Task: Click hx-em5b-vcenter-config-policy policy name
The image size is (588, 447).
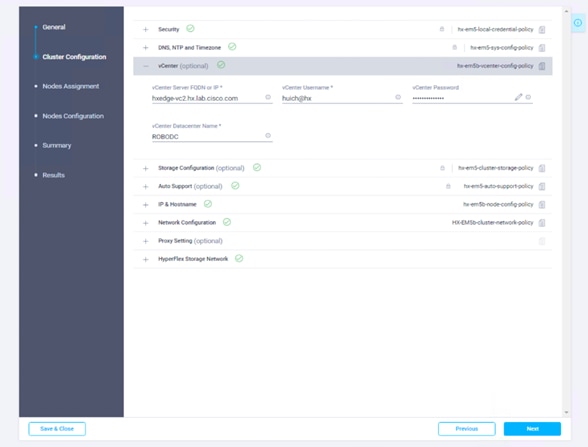Action: [x=495, y=66]
